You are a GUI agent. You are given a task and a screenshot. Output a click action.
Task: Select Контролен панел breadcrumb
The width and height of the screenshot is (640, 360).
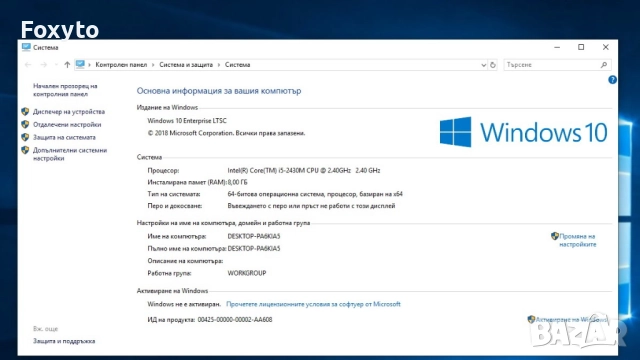point(121,65)
